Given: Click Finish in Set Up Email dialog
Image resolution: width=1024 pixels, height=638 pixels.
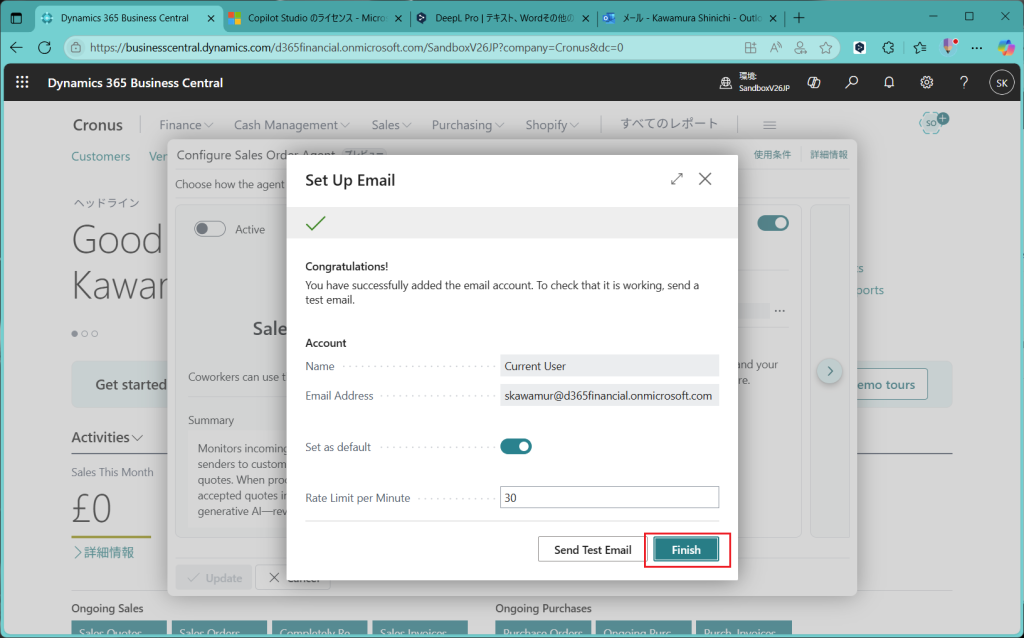Looking at the screenshot, I should point(686,550).
